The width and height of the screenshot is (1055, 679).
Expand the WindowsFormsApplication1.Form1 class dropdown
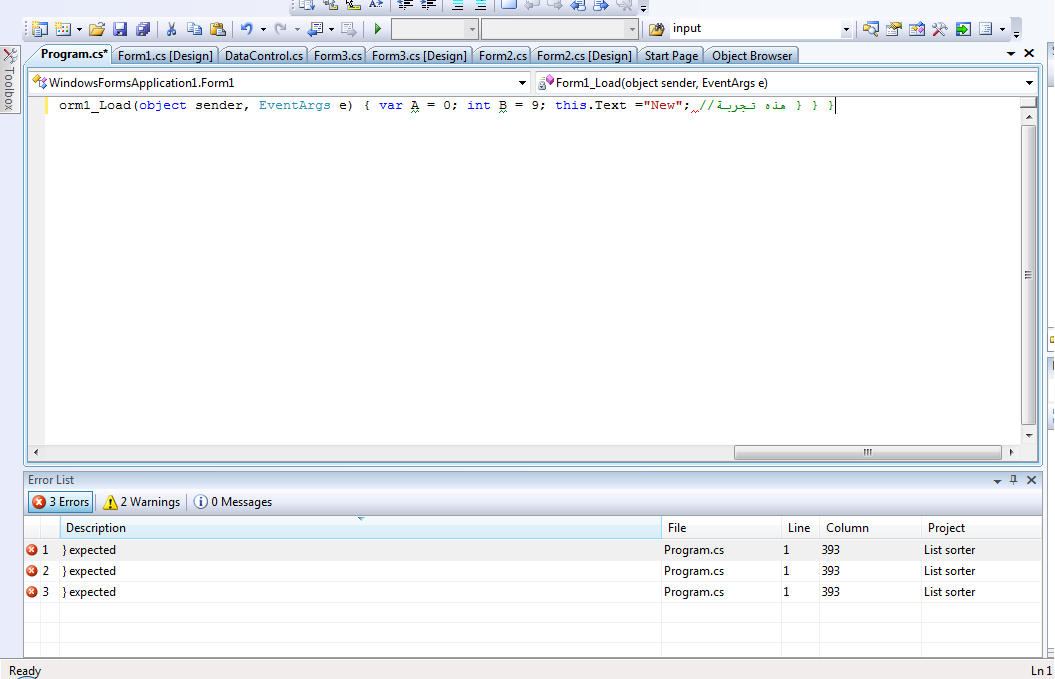(523, 83)
